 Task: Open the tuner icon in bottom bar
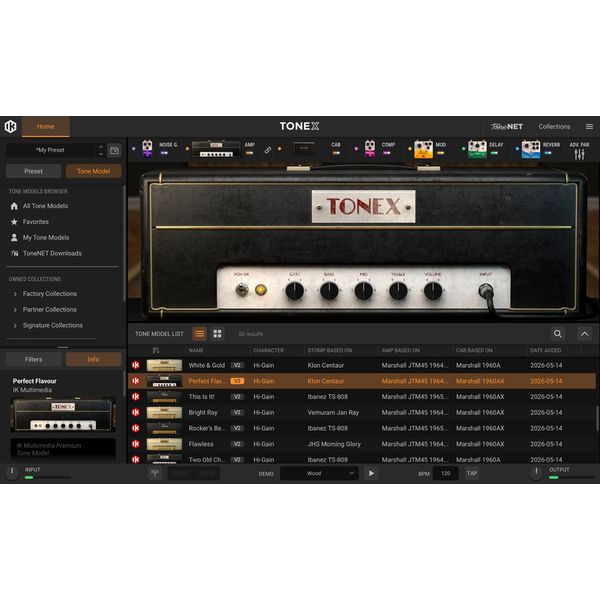pyautogui.click(x=155, y=474)
